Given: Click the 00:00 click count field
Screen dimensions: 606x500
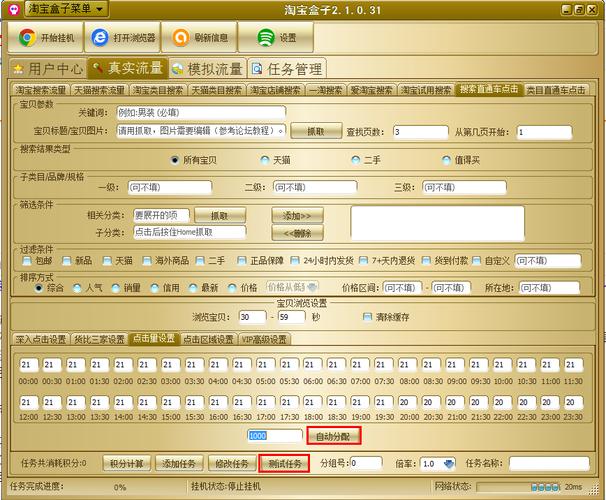Looking at the screenshot, I should pyautogui.click(x=29, y=364).
